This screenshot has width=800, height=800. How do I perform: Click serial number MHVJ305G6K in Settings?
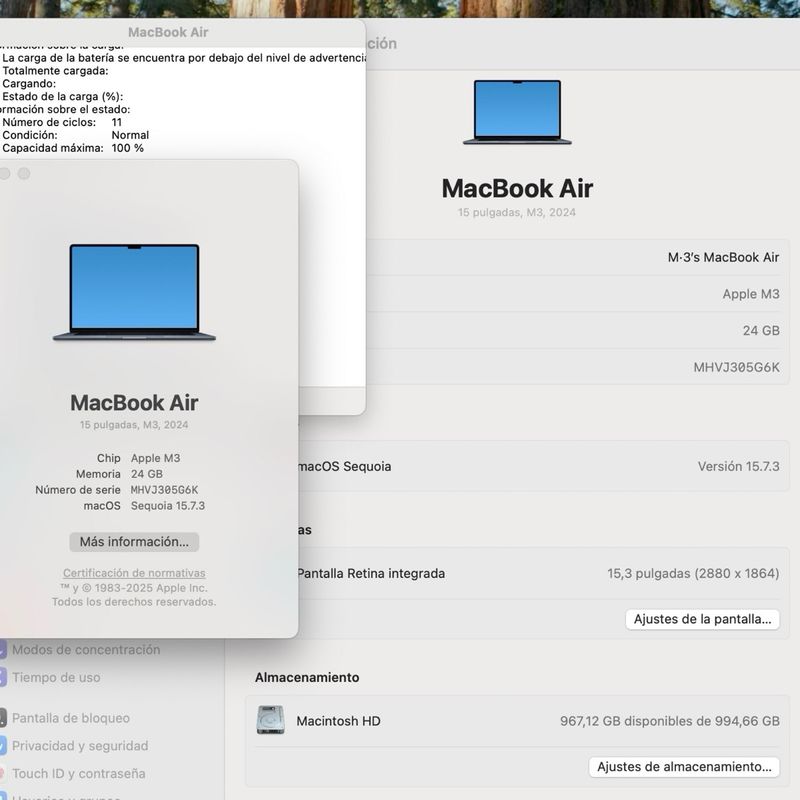point(736,367)
